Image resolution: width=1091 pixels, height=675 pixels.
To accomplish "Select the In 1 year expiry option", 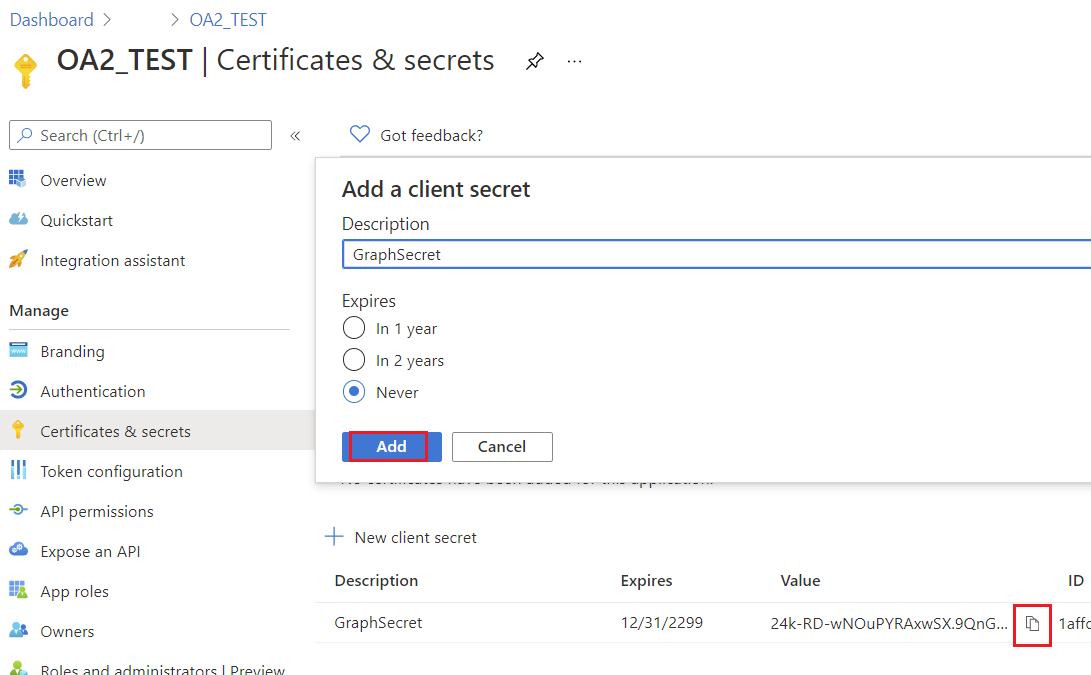I will coord(354,329).
